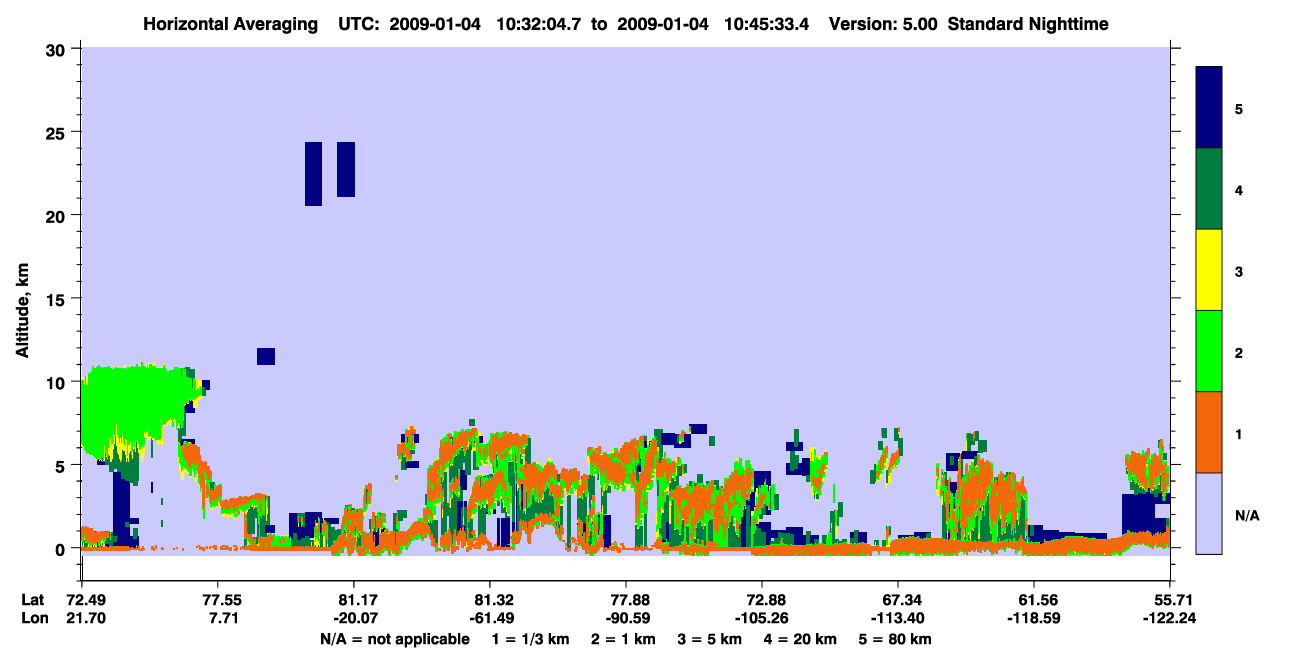Click the dark blue colorbar segment labeled 5
The width and height of the screenshot is (1300, 667).
click(x=1209, y=108)
